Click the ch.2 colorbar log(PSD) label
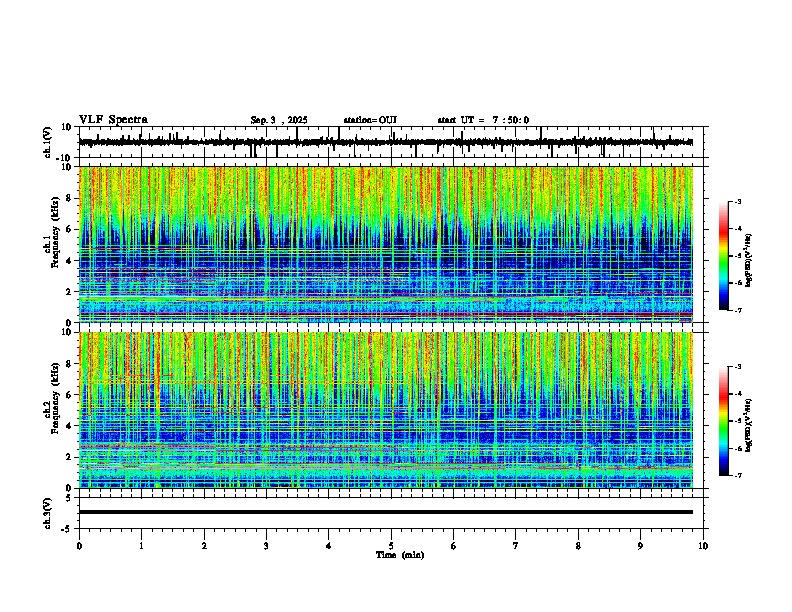The width and height of the screenshot is (792, 612). click(x=749, y=424)
